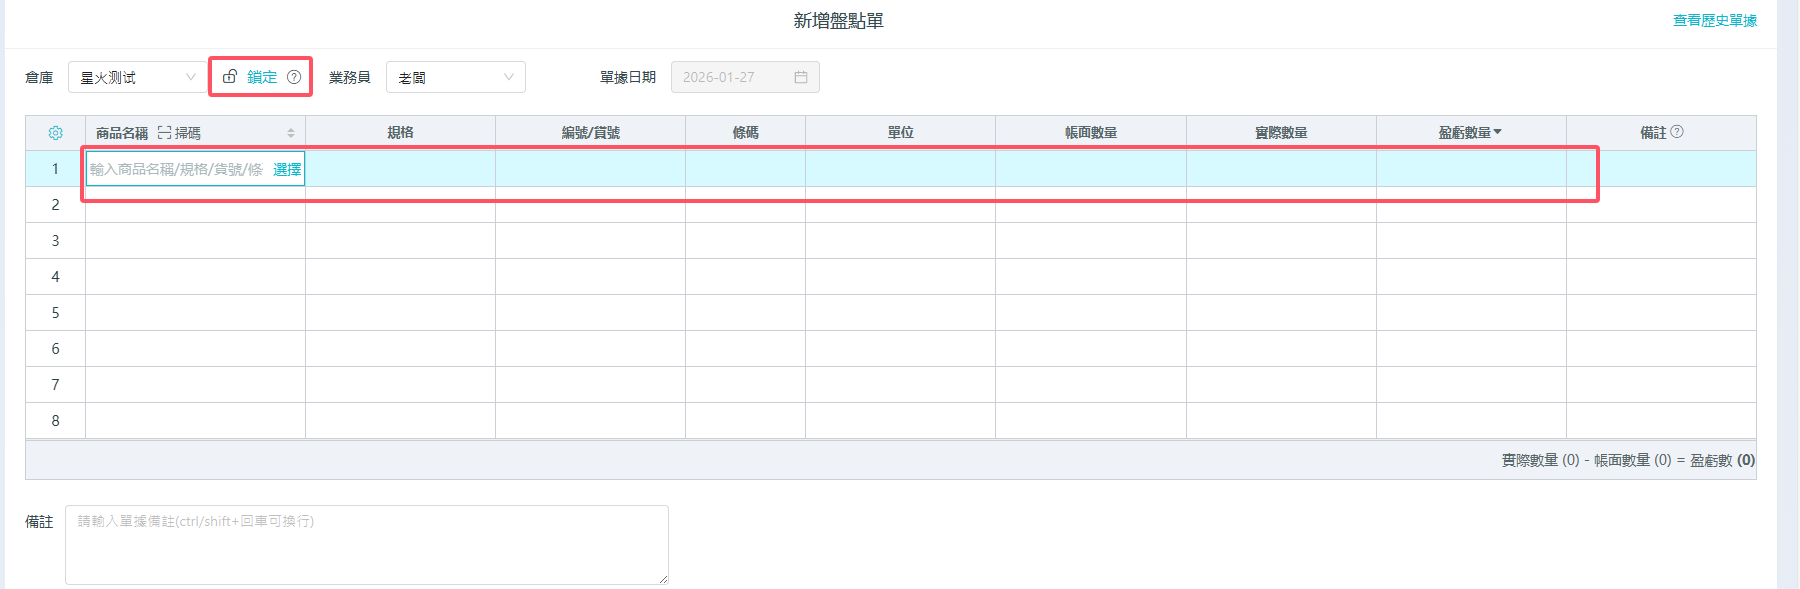1800x589 pixels.
Task: Click the 備註 remarks text area
Action: (x=366, y=544)
